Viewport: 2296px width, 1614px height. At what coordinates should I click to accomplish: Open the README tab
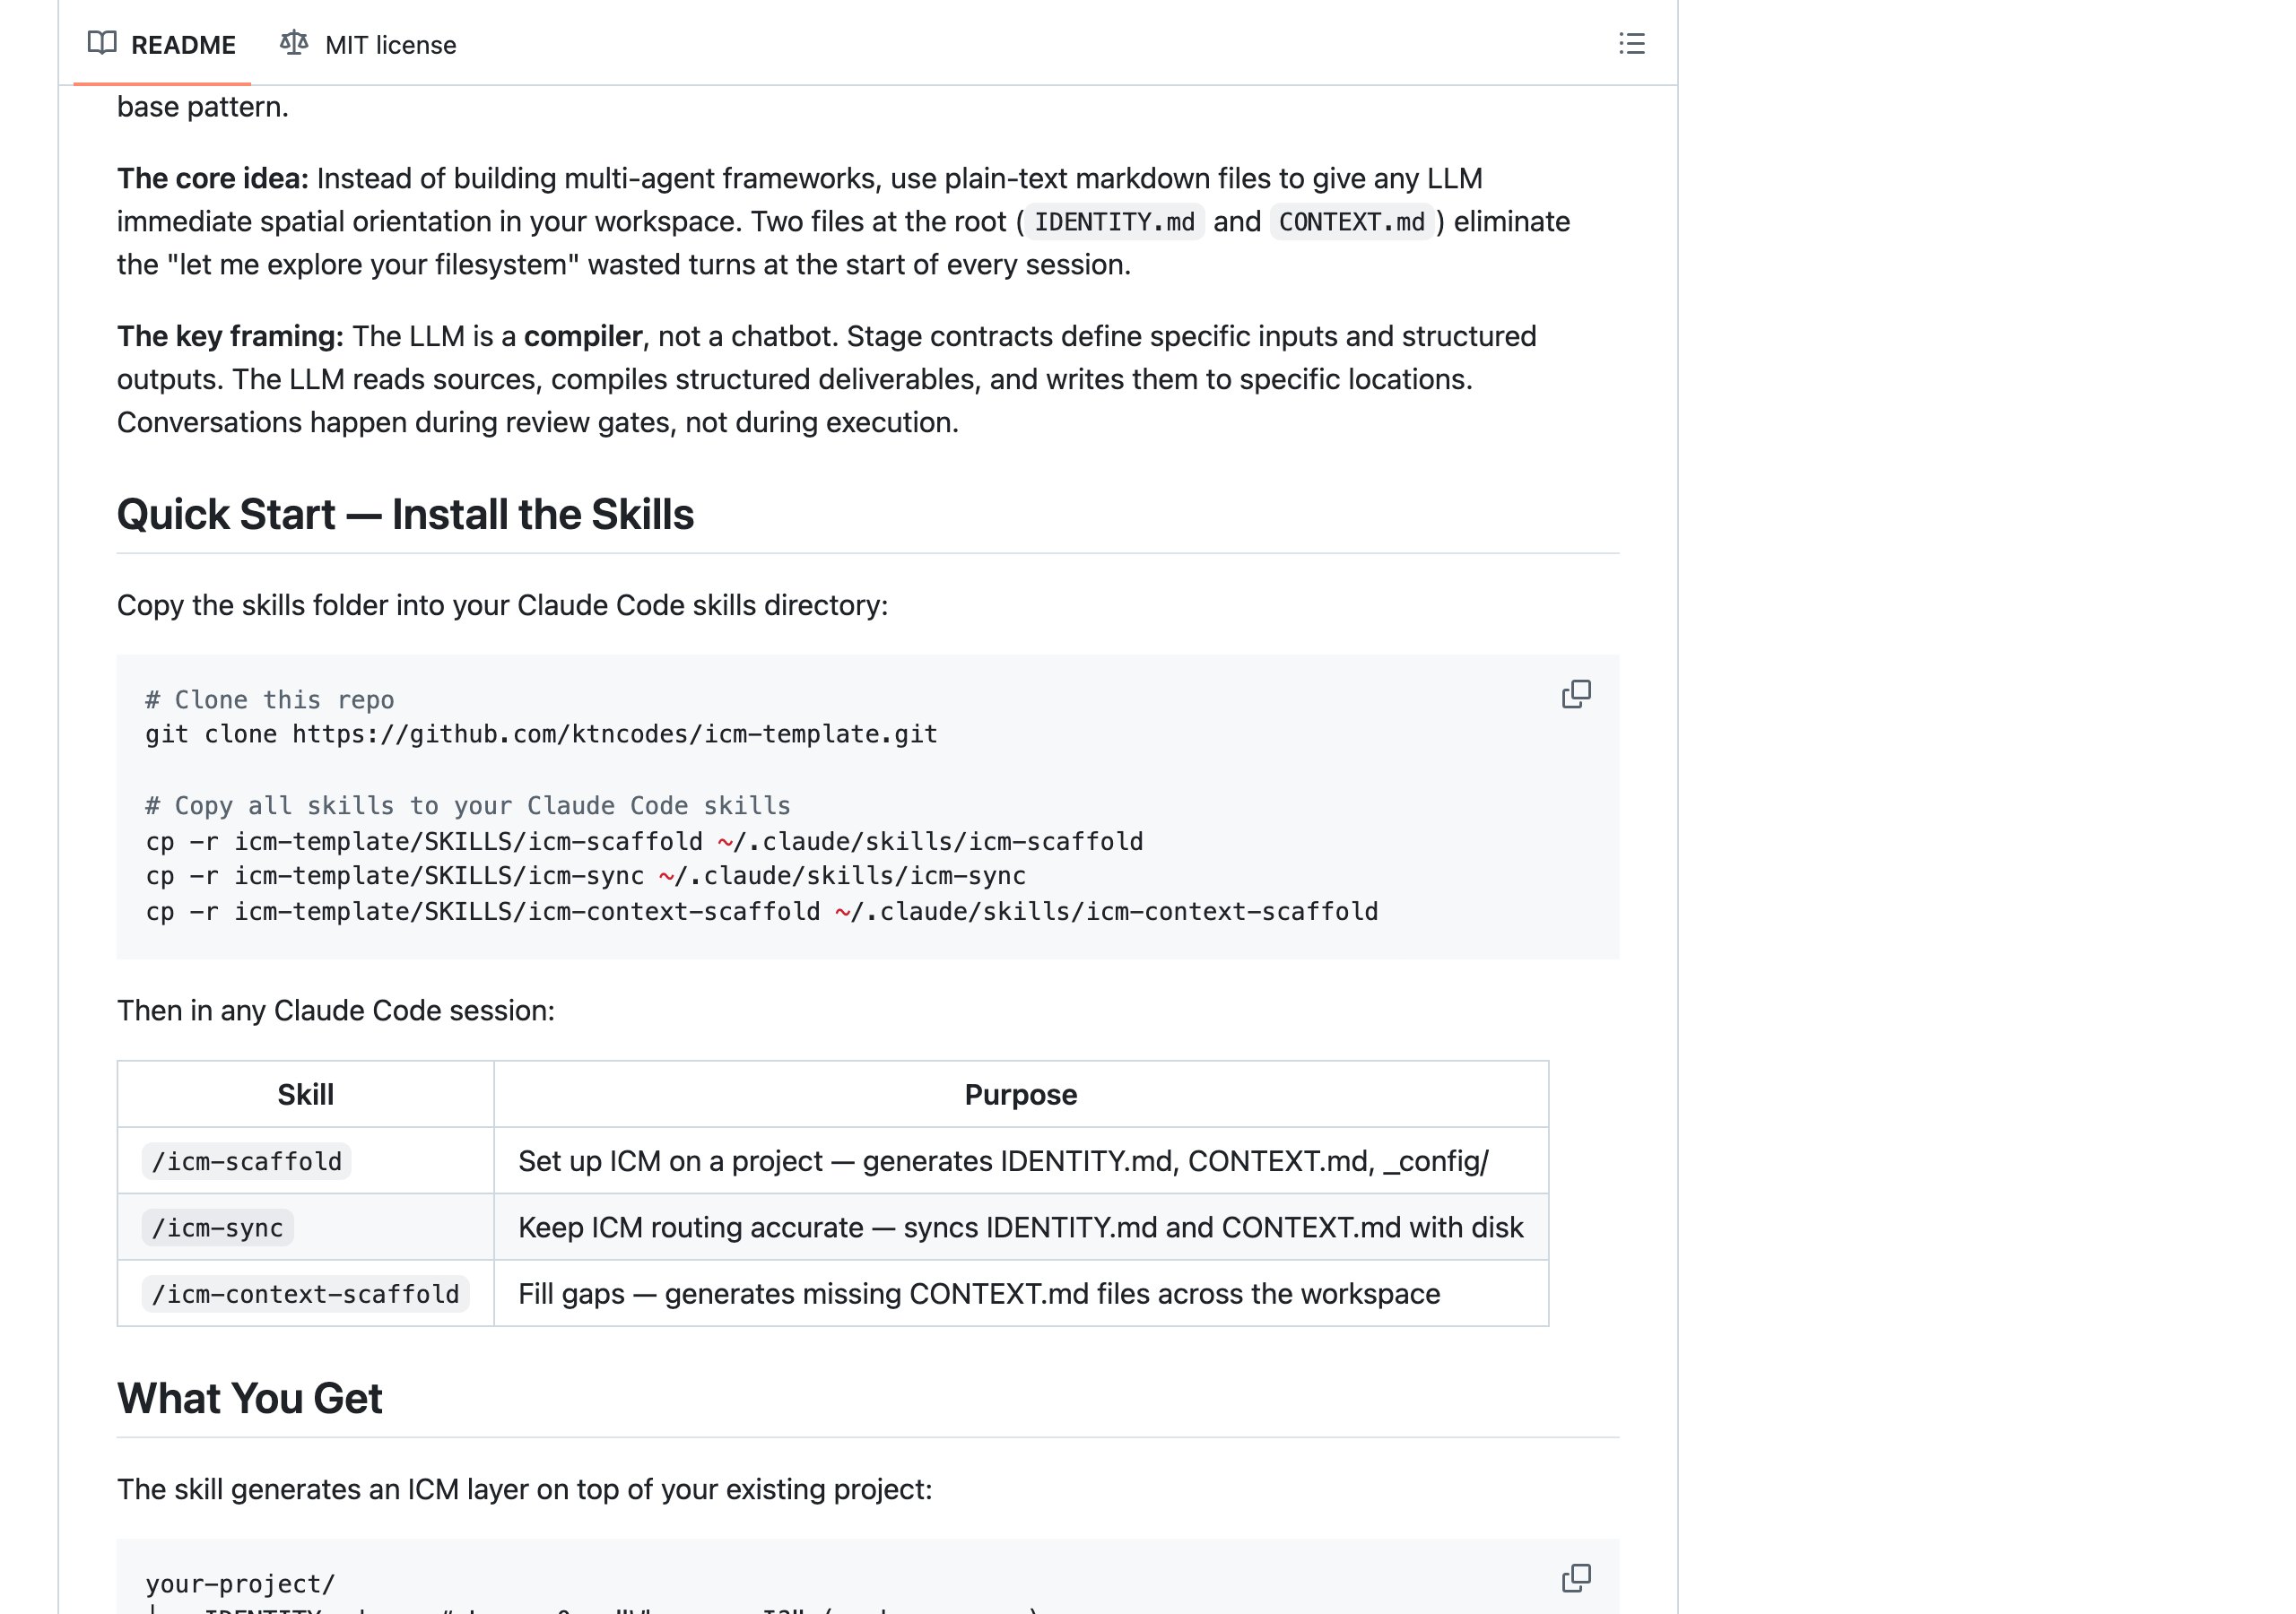coord(162,44)
